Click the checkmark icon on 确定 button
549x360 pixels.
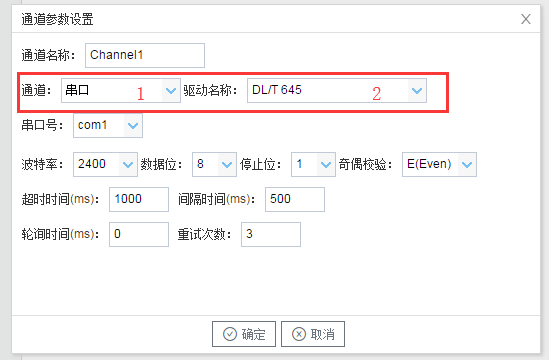point(230,334)
